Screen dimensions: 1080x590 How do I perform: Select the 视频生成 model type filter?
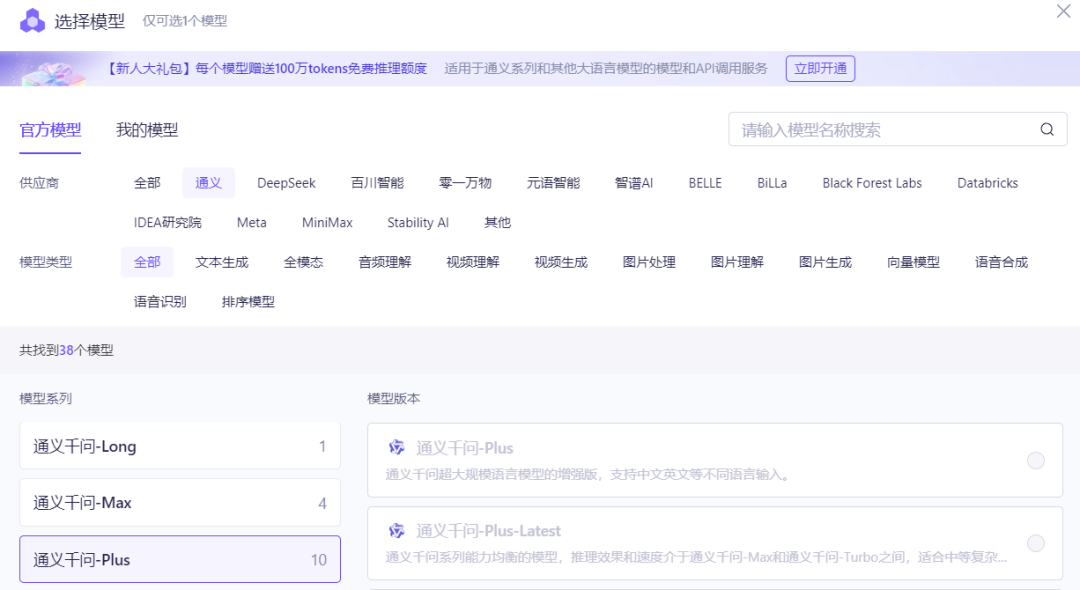click(x=561, y=261)
